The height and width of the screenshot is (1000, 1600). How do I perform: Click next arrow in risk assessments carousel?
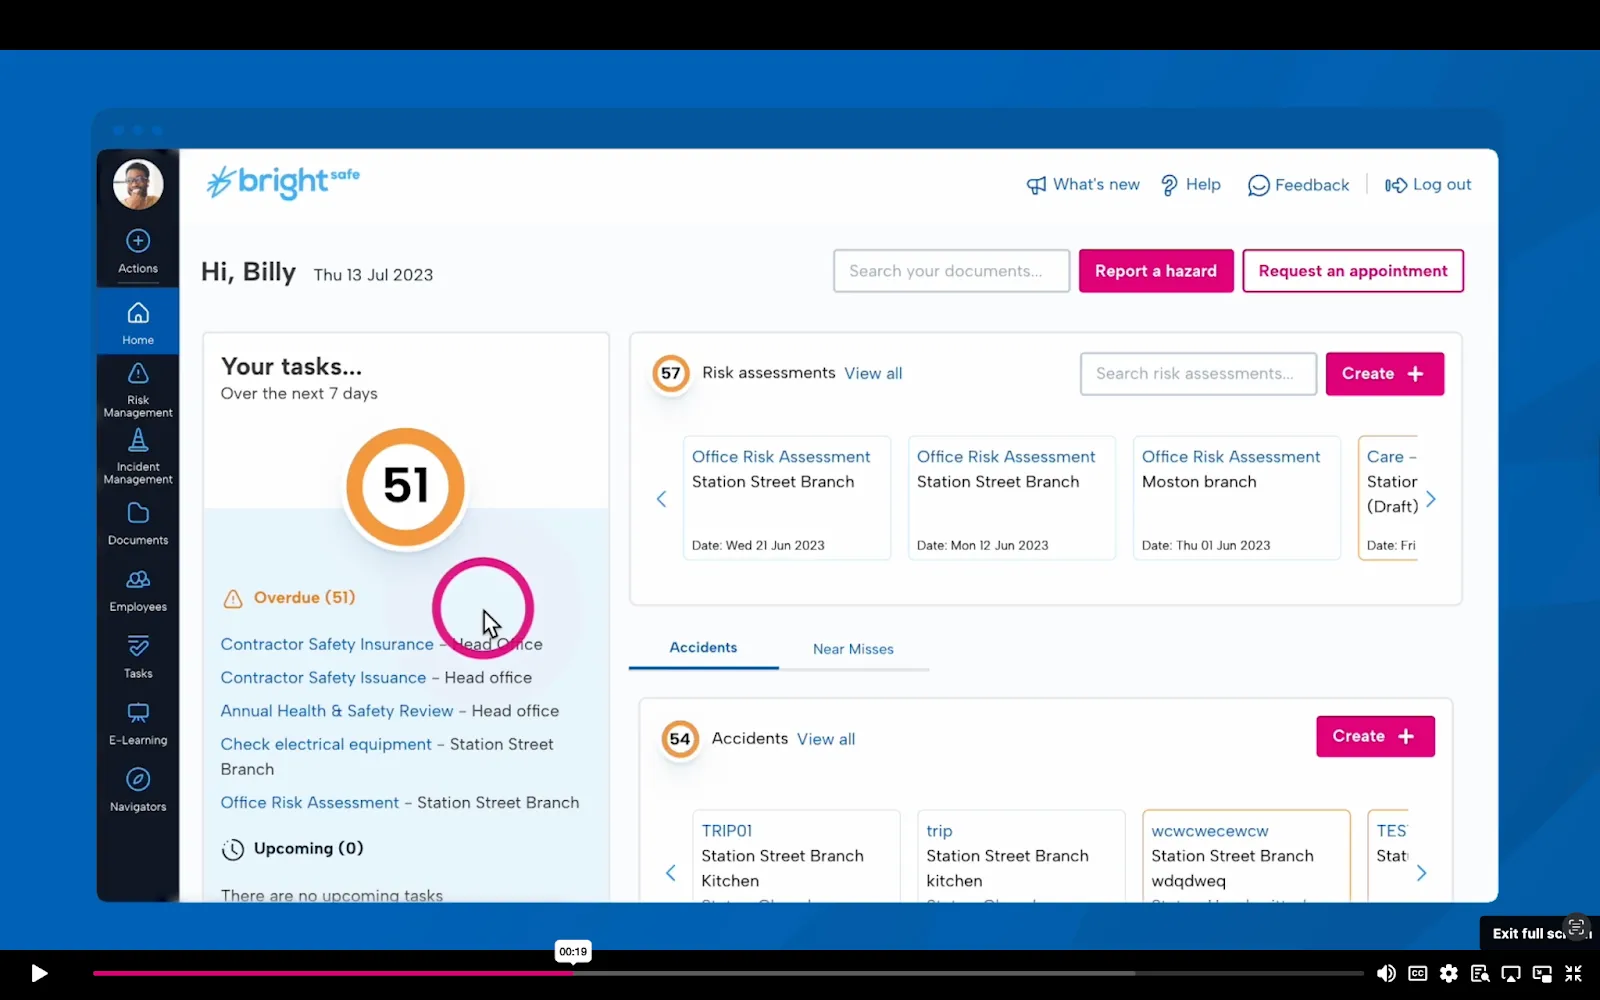(x=1431, y=499)
